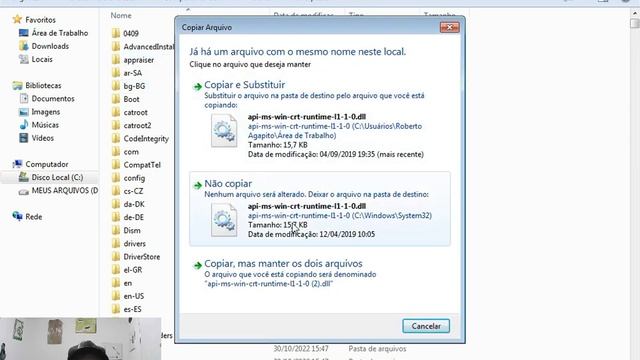
Task: Click the Disco Local (C:) drive icon
Action: [24, 177]
